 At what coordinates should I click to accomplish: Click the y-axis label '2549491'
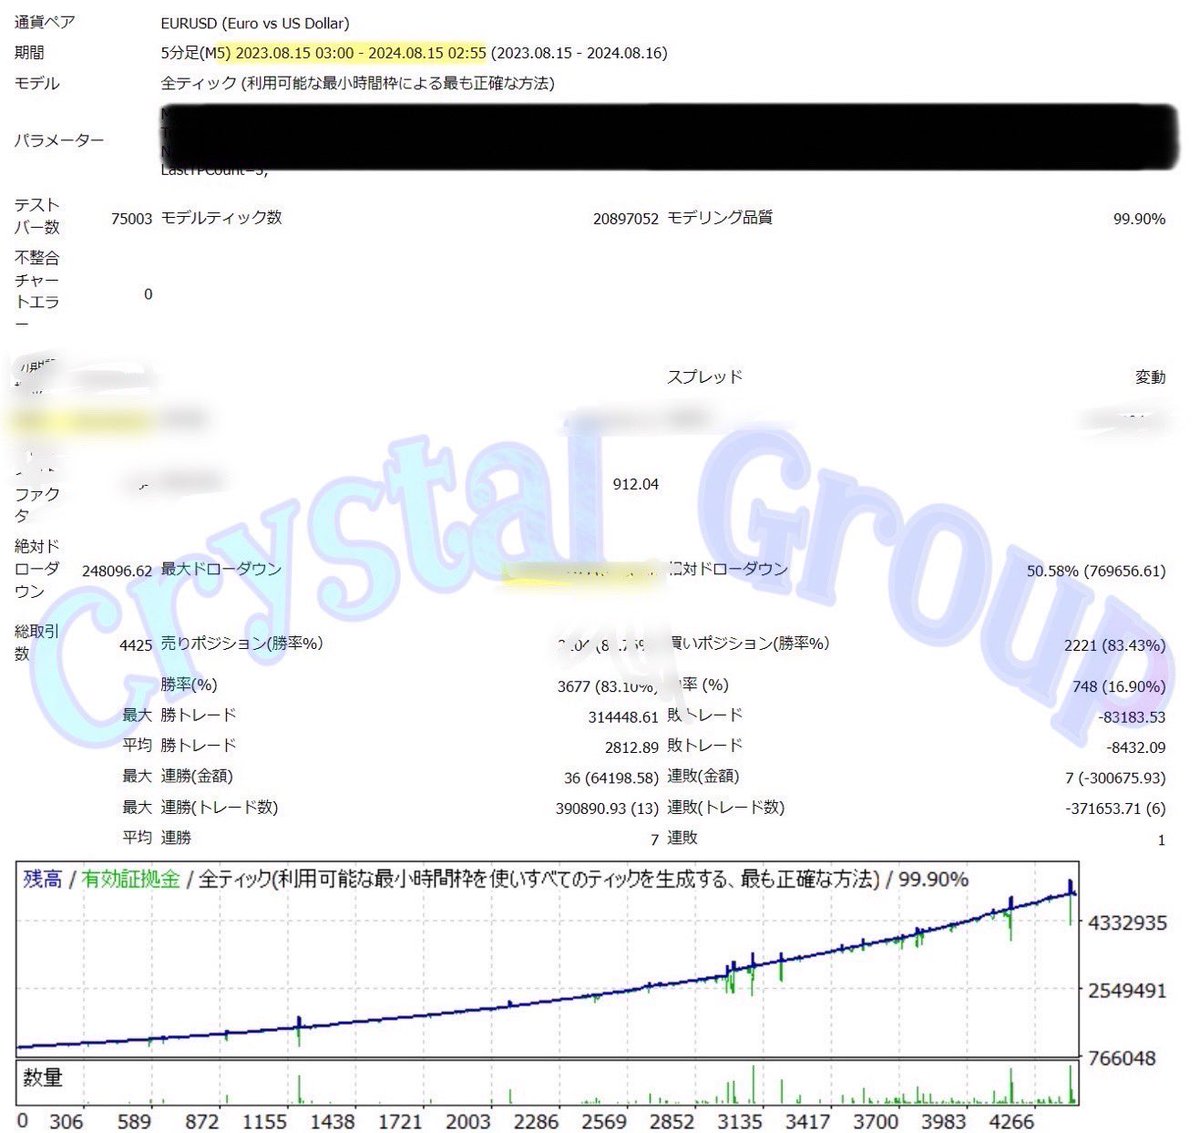[1128, 991]
